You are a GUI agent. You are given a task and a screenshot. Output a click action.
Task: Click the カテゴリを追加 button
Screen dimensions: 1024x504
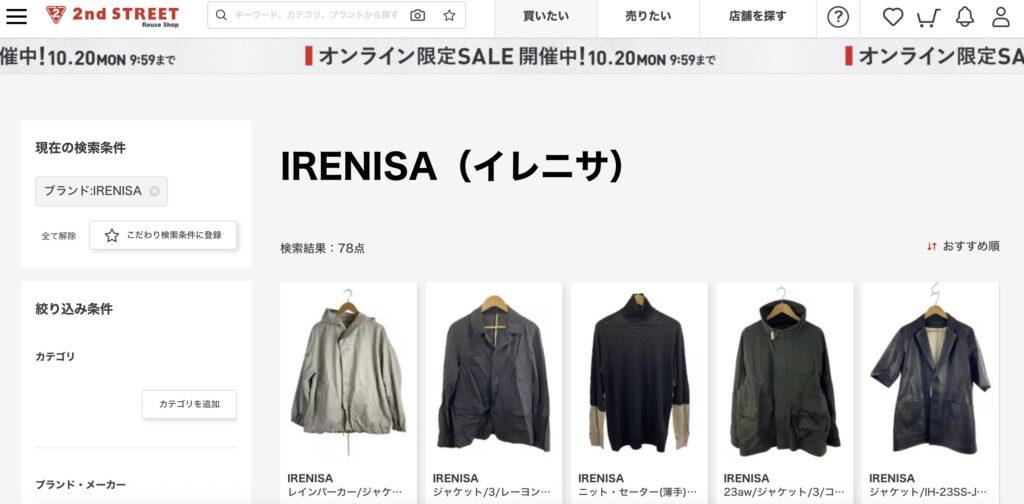point(189,404)
